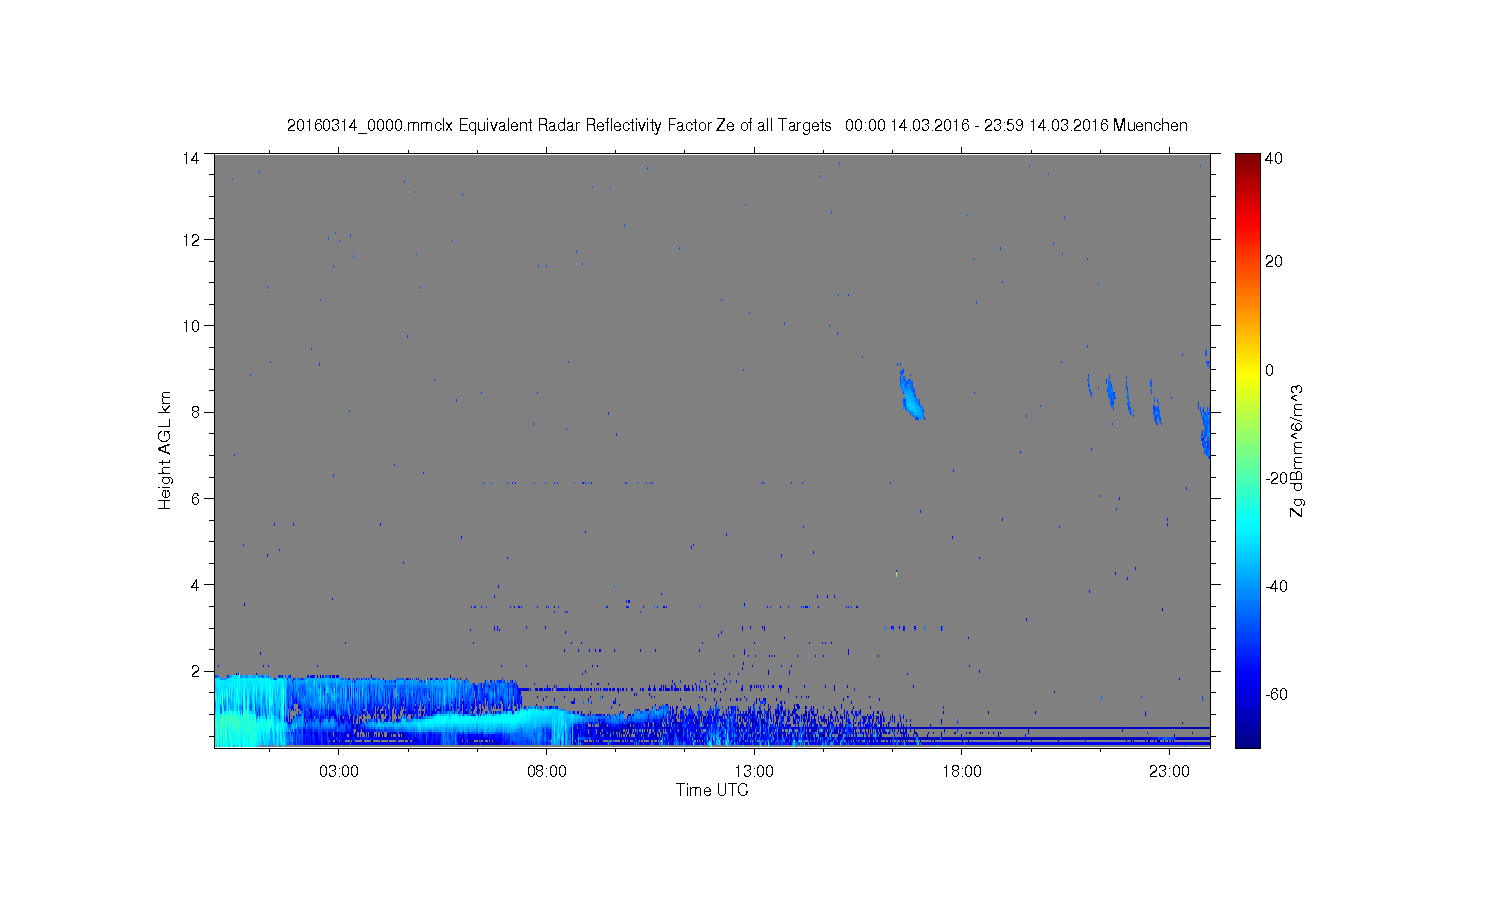Click the 23:00 time tick label

1169,772
